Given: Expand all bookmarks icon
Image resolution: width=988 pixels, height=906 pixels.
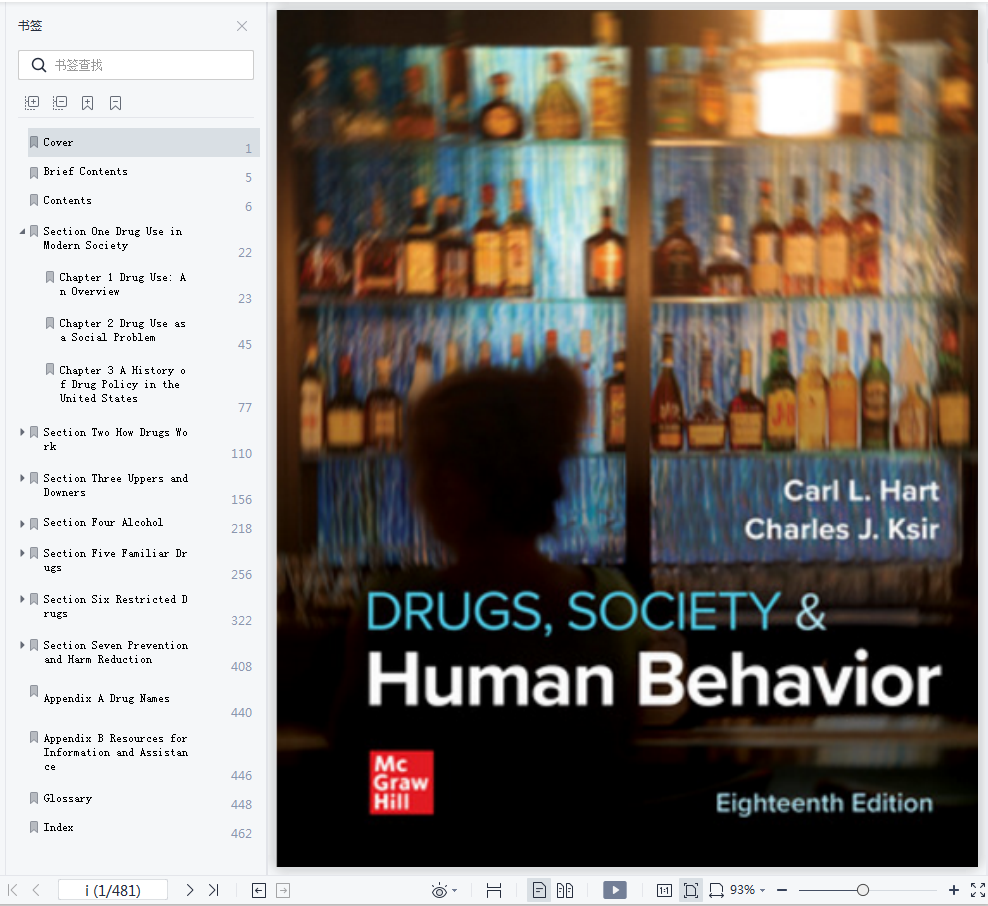Looking at the screenshot, I should point(32,103).
